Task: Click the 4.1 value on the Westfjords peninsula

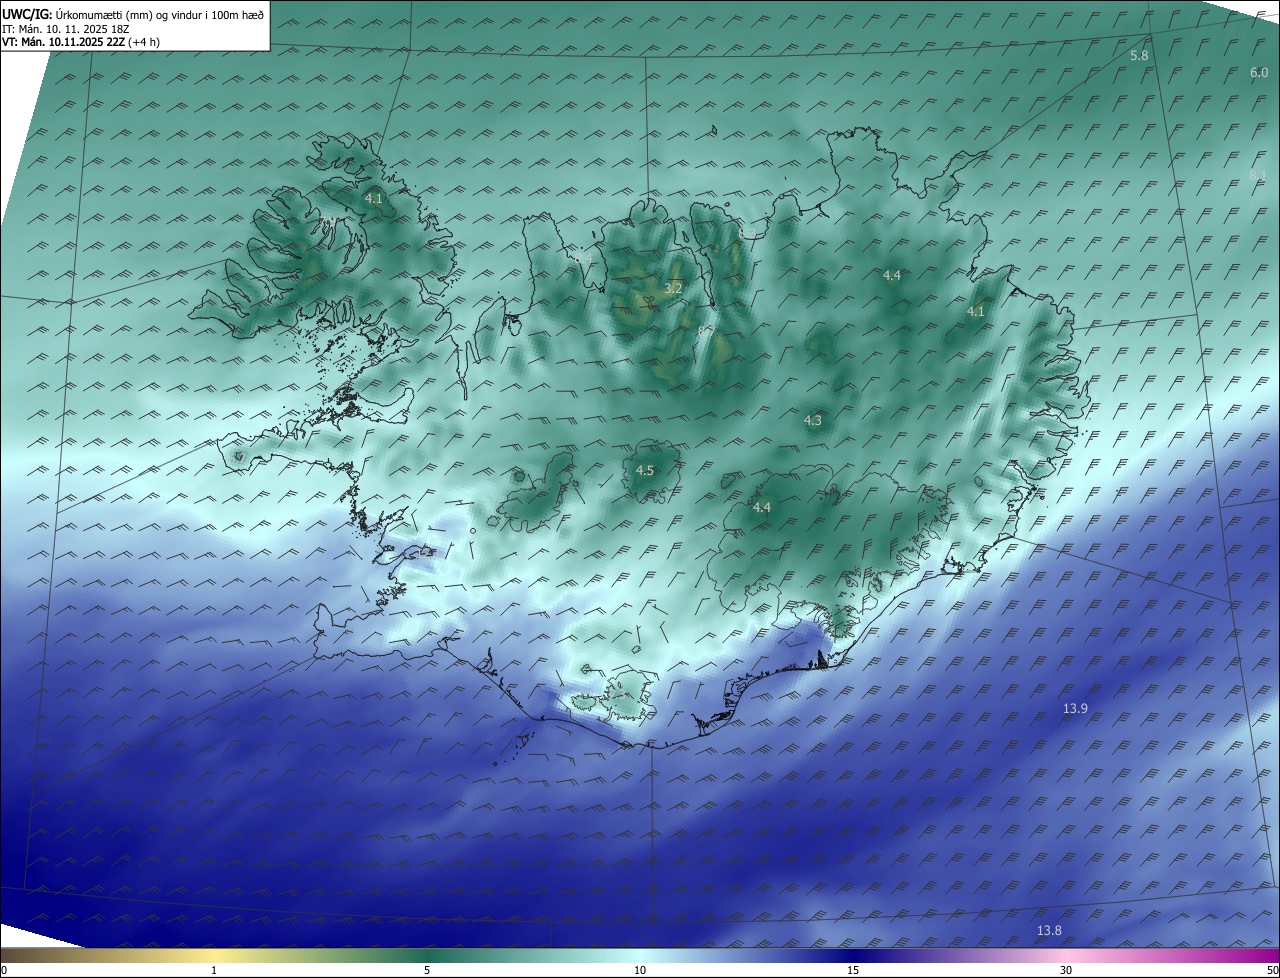Action: coord(373,199)
